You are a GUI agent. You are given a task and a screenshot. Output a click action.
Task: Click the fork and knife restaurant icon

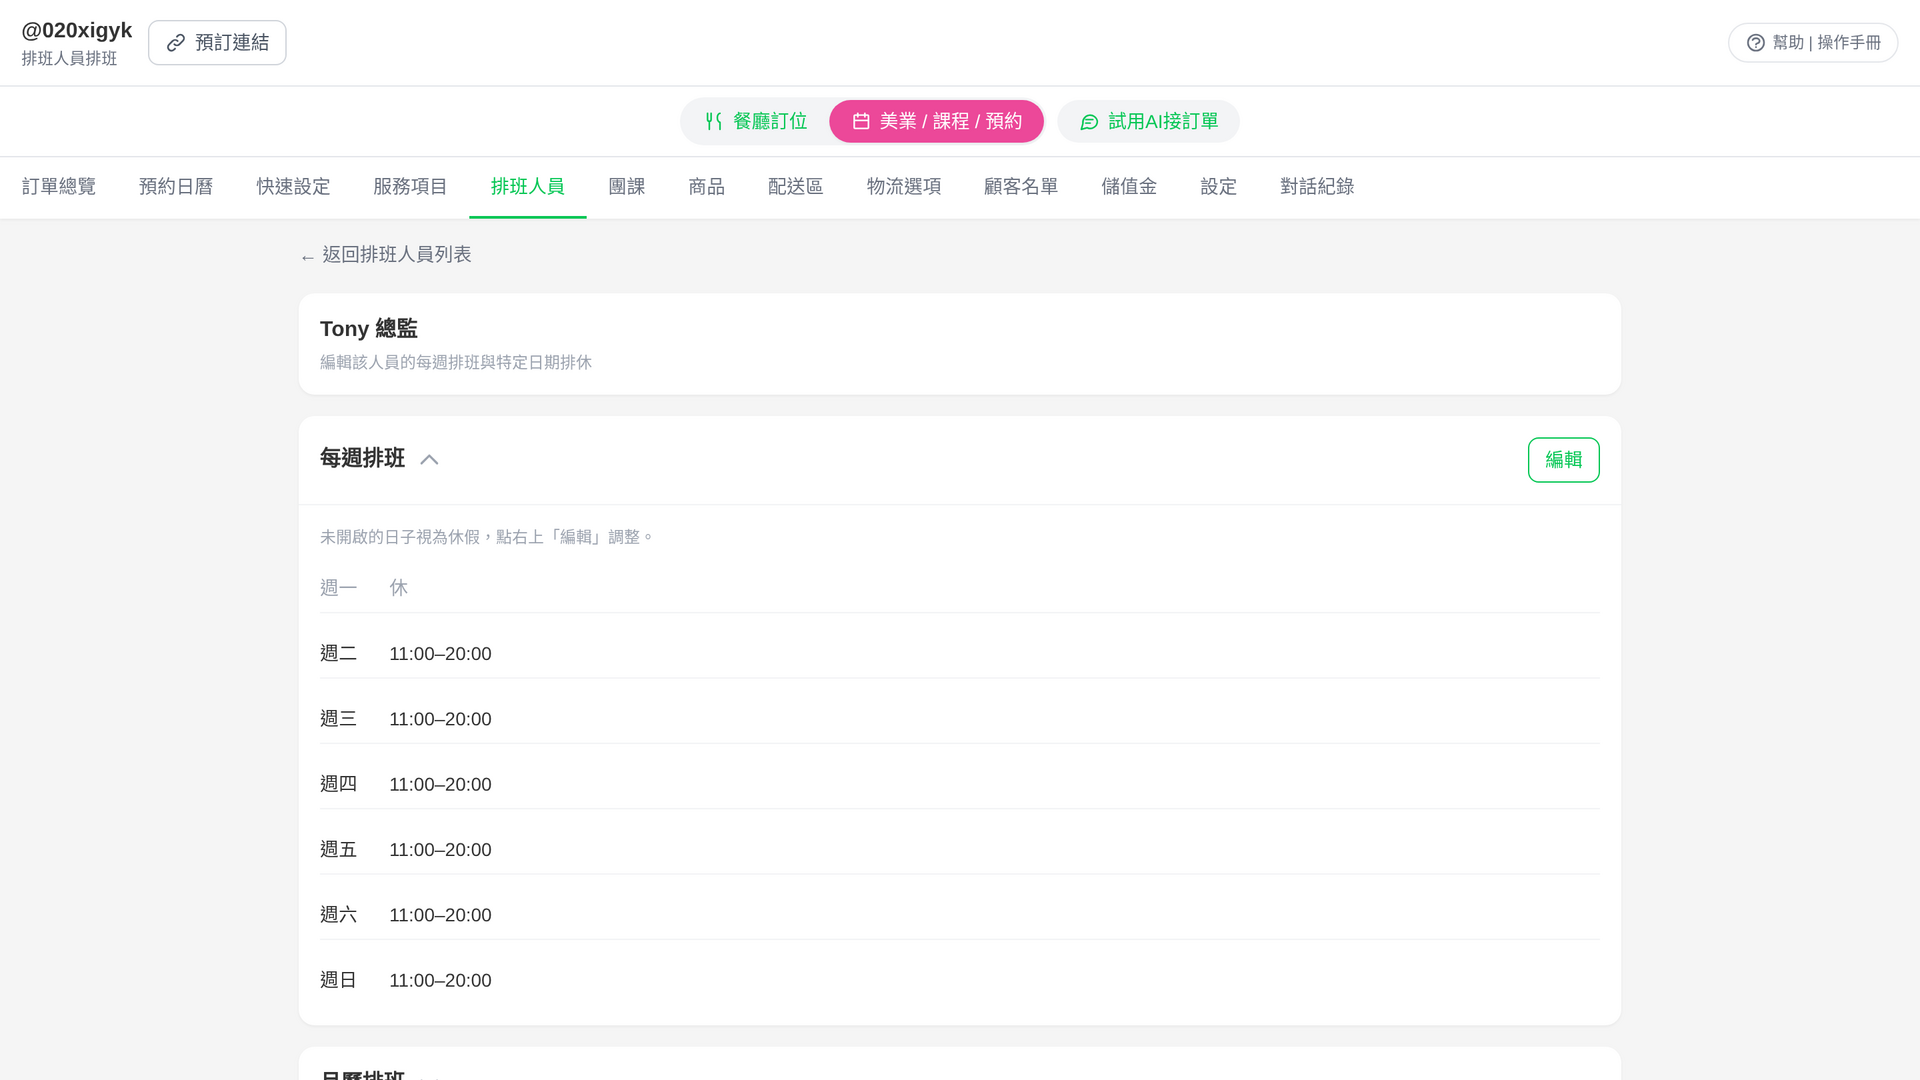(x=713, y=121)
